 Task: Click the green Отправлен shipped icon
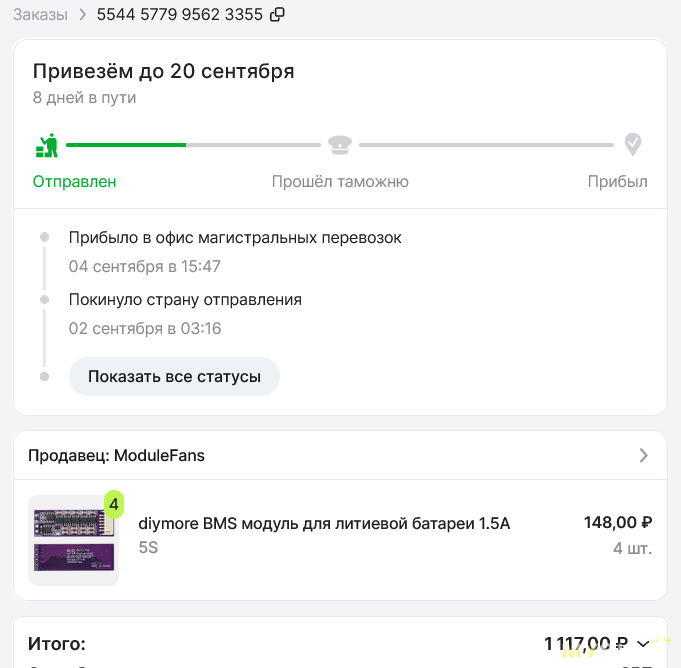point(47,145)
